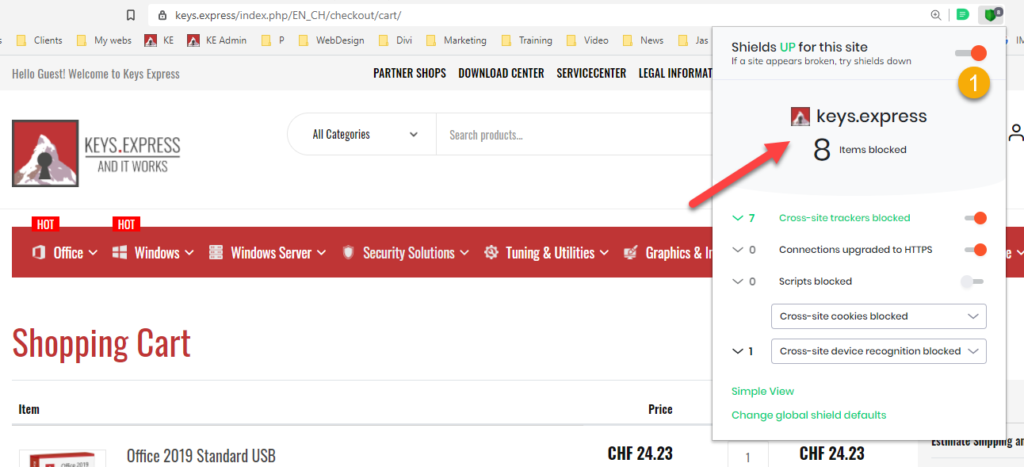Click the green extension icon in toolbar
The height and width of the screenshot is (467, 1024).
[962, 15]
